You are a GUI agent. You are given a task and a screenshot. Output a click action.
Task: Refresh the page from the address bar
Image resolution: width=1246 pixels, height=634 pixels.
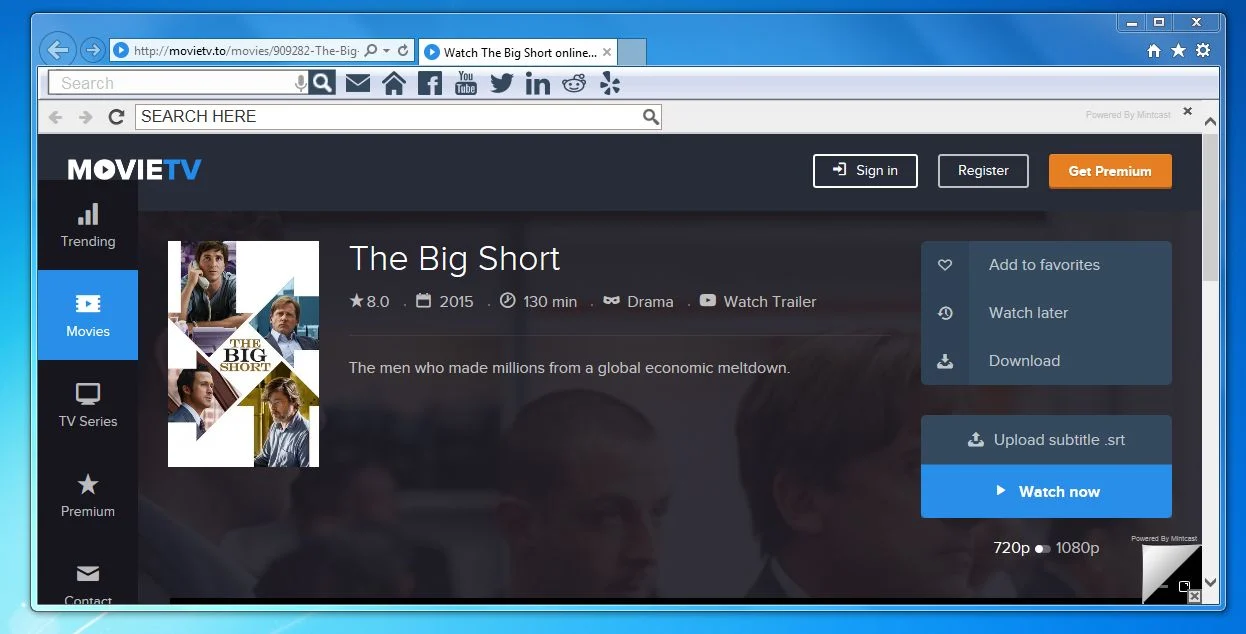tap(403, 50)
